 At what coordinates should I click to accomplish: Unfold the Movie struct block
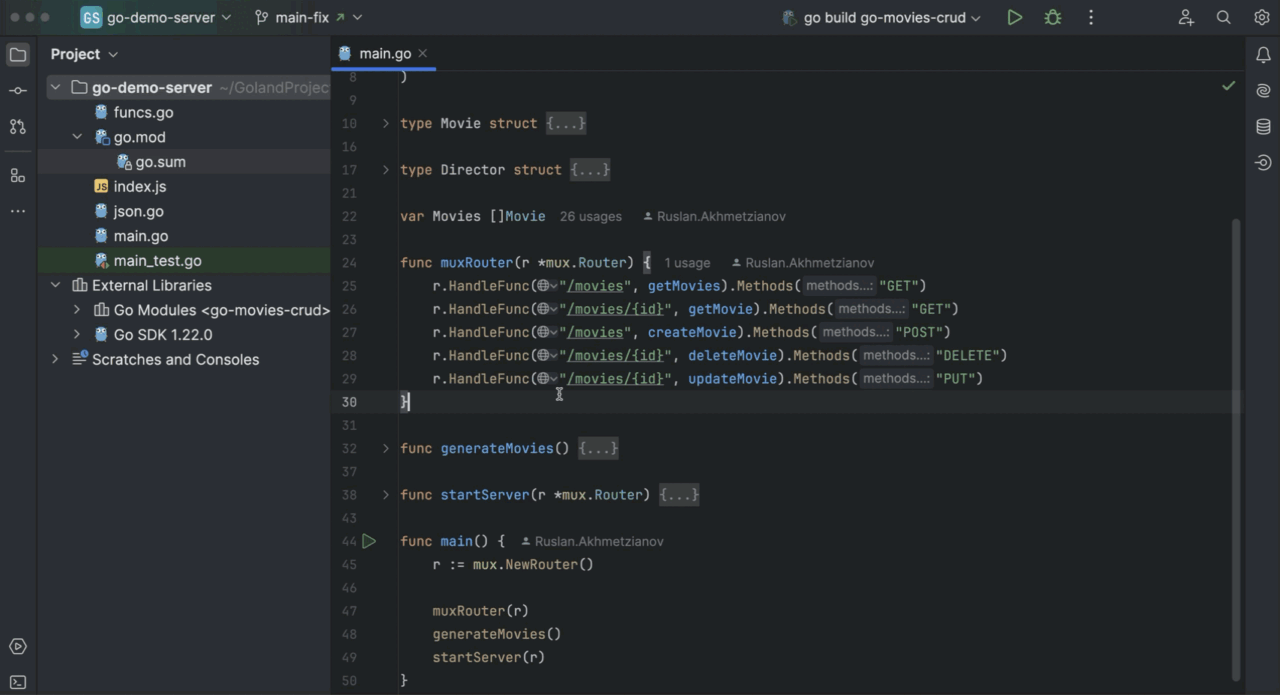tap(386, 124)
